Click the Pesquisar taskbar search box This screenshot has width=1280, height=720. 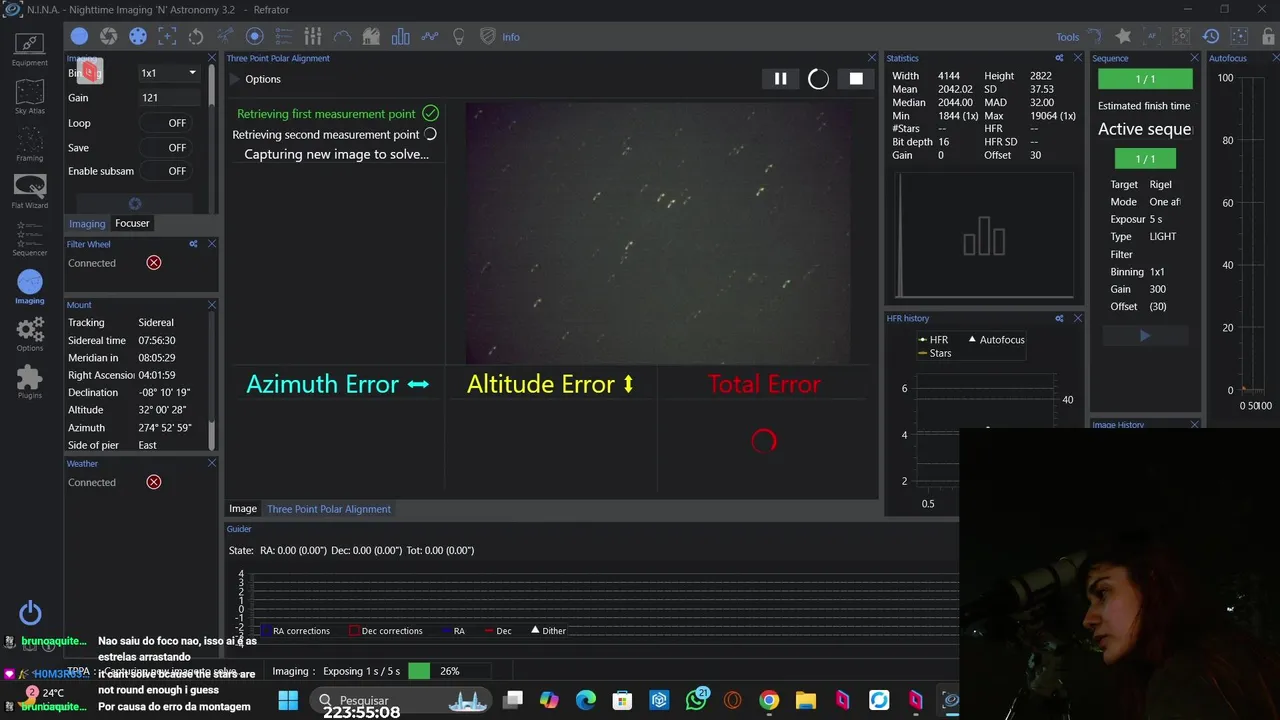pos(402,700)
